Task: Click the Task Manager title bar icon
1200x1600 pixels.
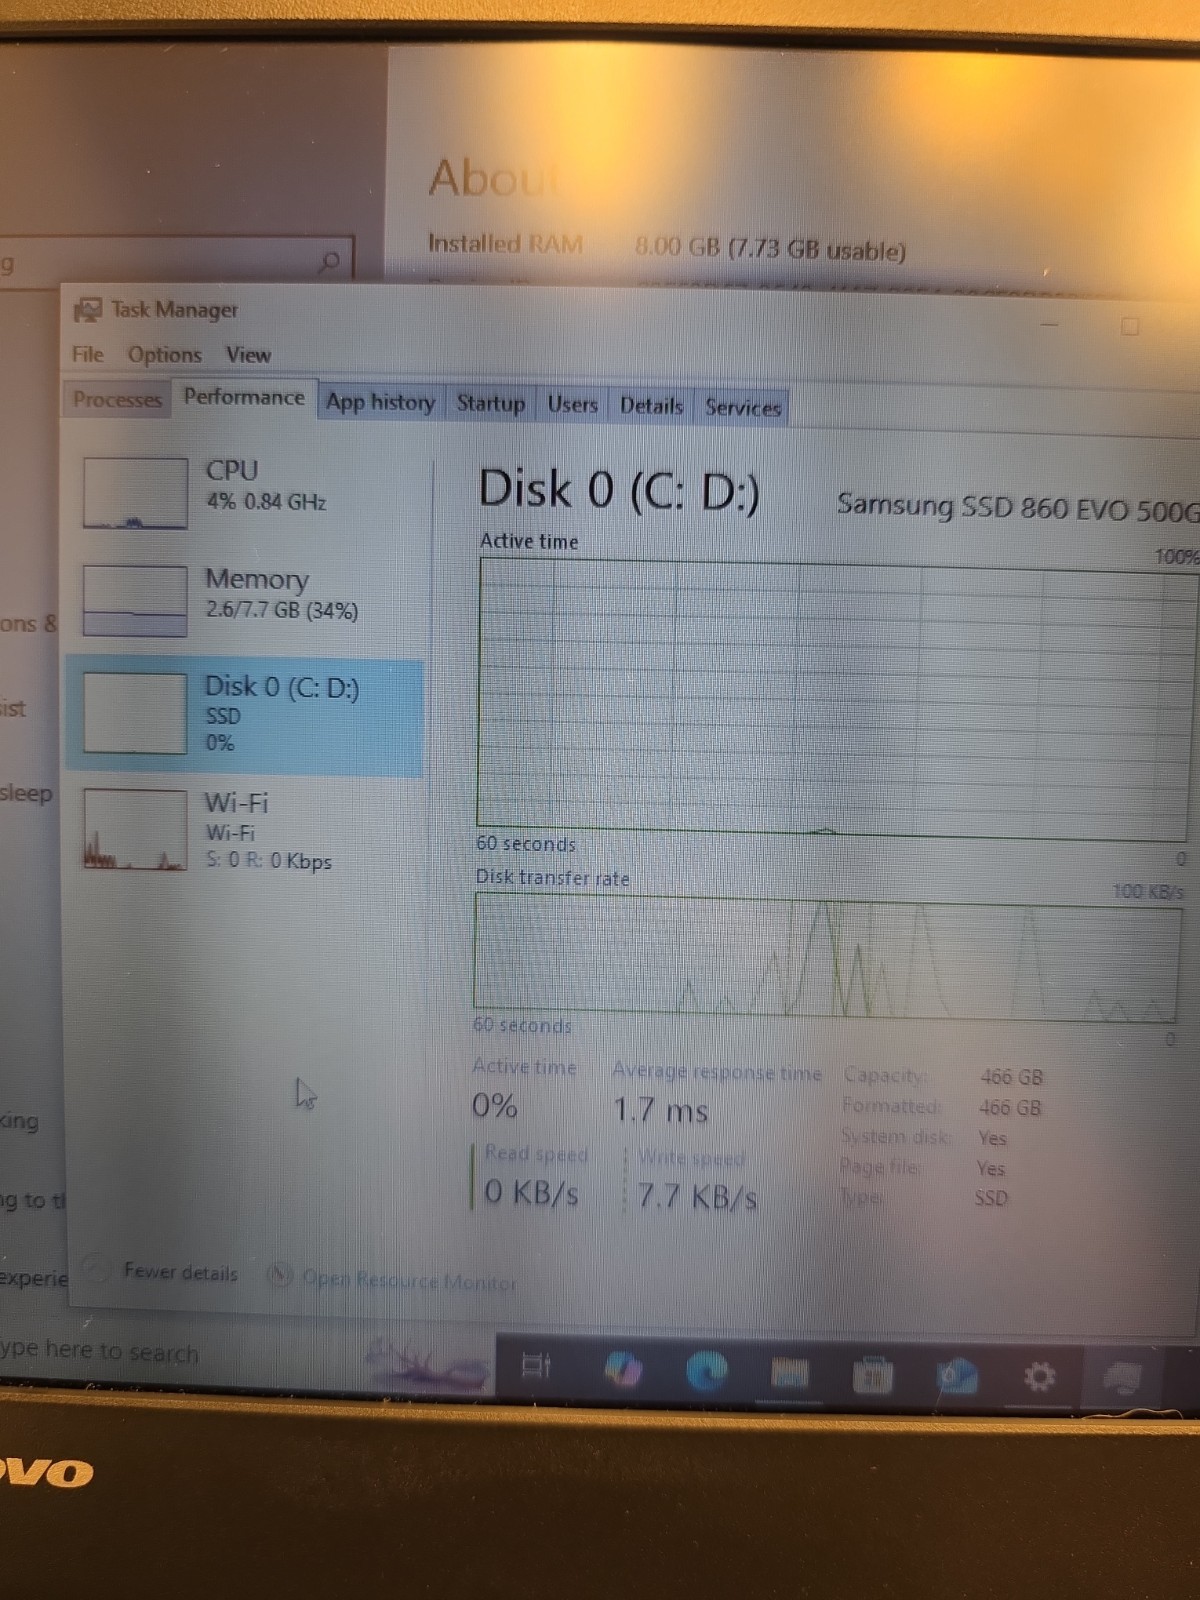Action: point(88,309)
